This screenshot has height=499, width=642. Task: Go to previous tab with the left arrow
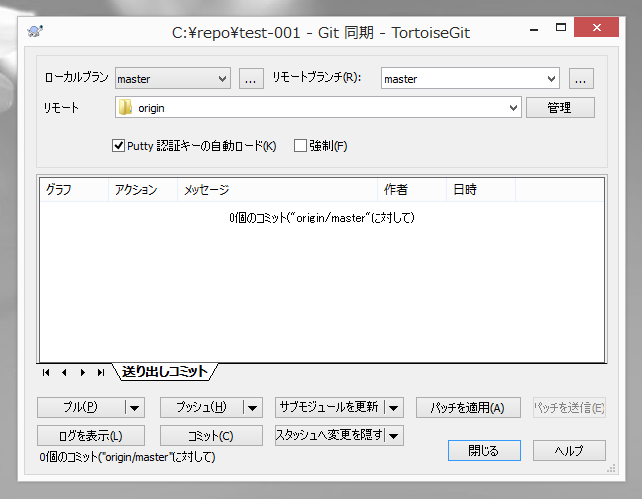pos(64,373)
